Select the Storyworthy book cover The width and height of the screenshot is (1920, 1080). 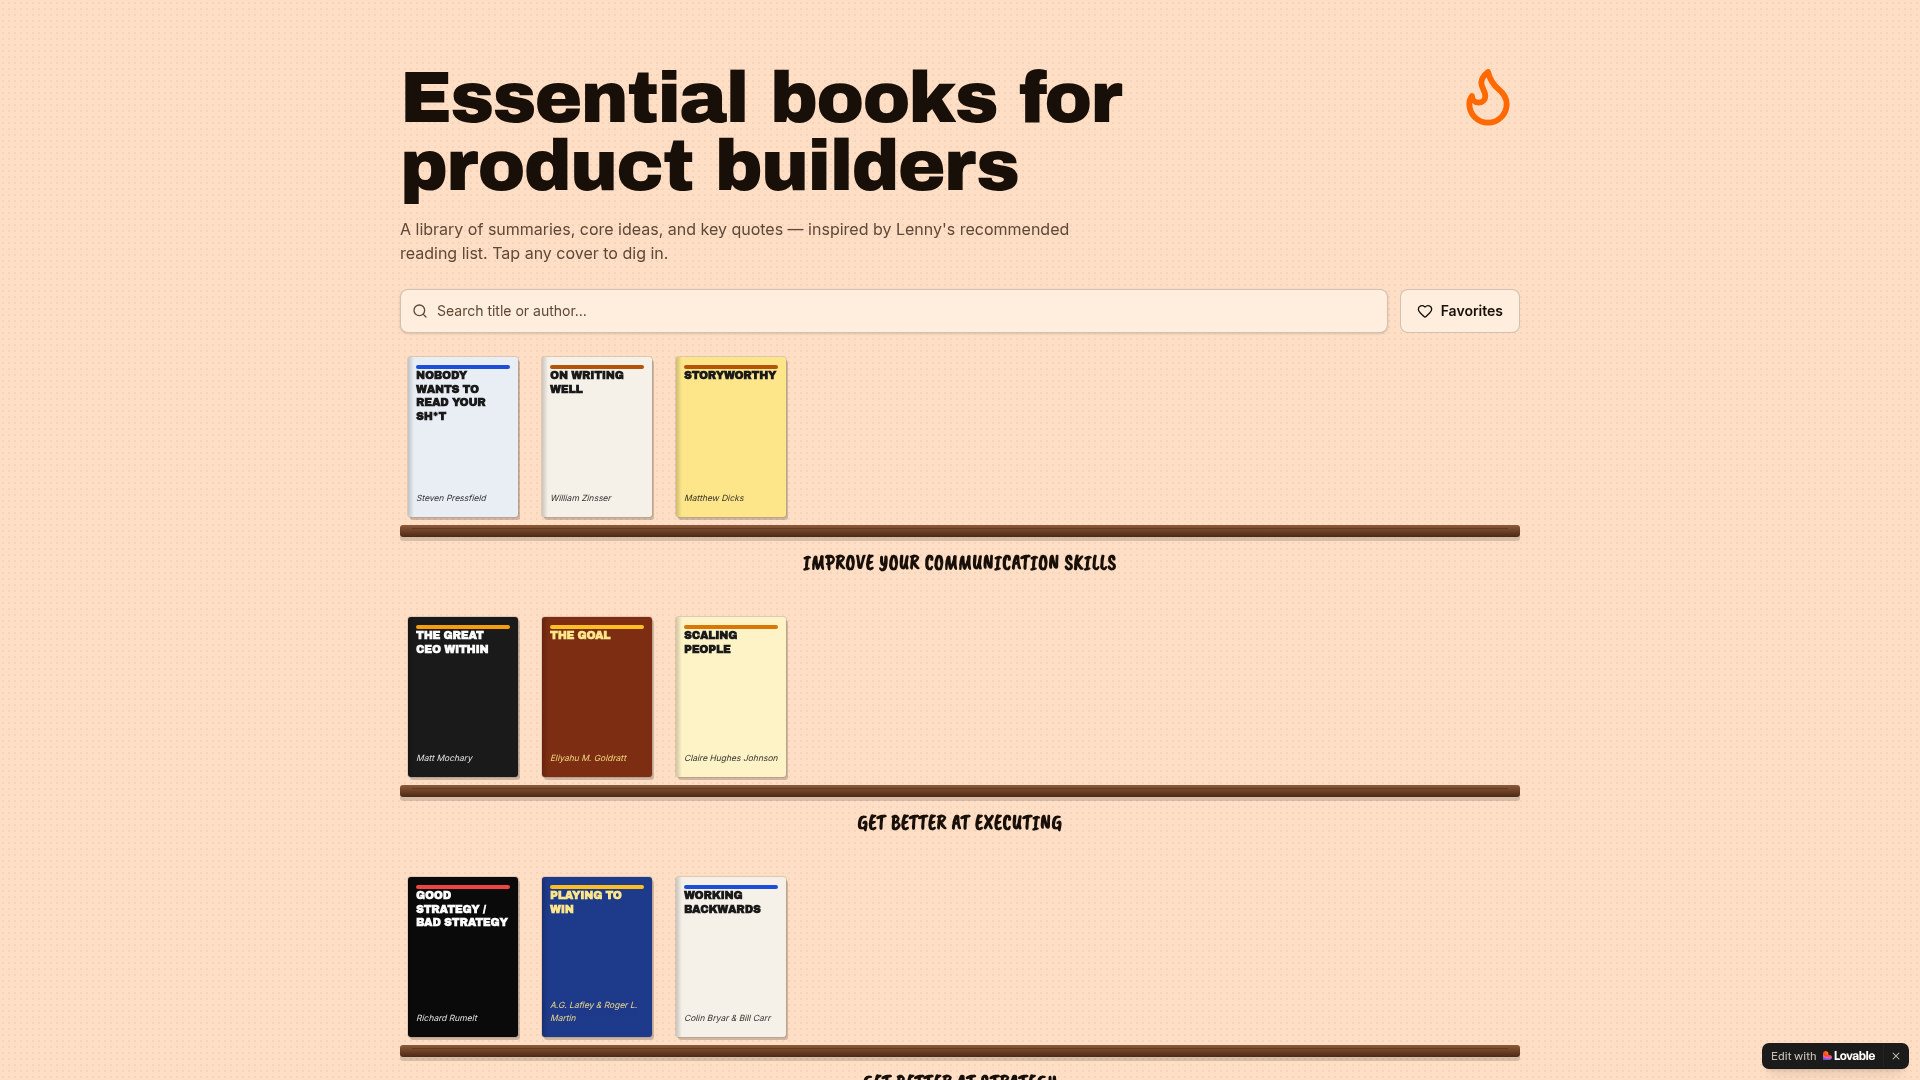click(731, 437)
